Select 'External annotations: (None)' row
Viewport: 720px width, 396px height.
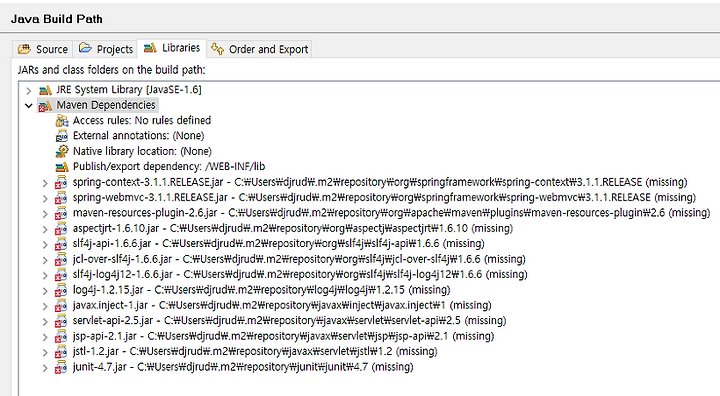138,136
